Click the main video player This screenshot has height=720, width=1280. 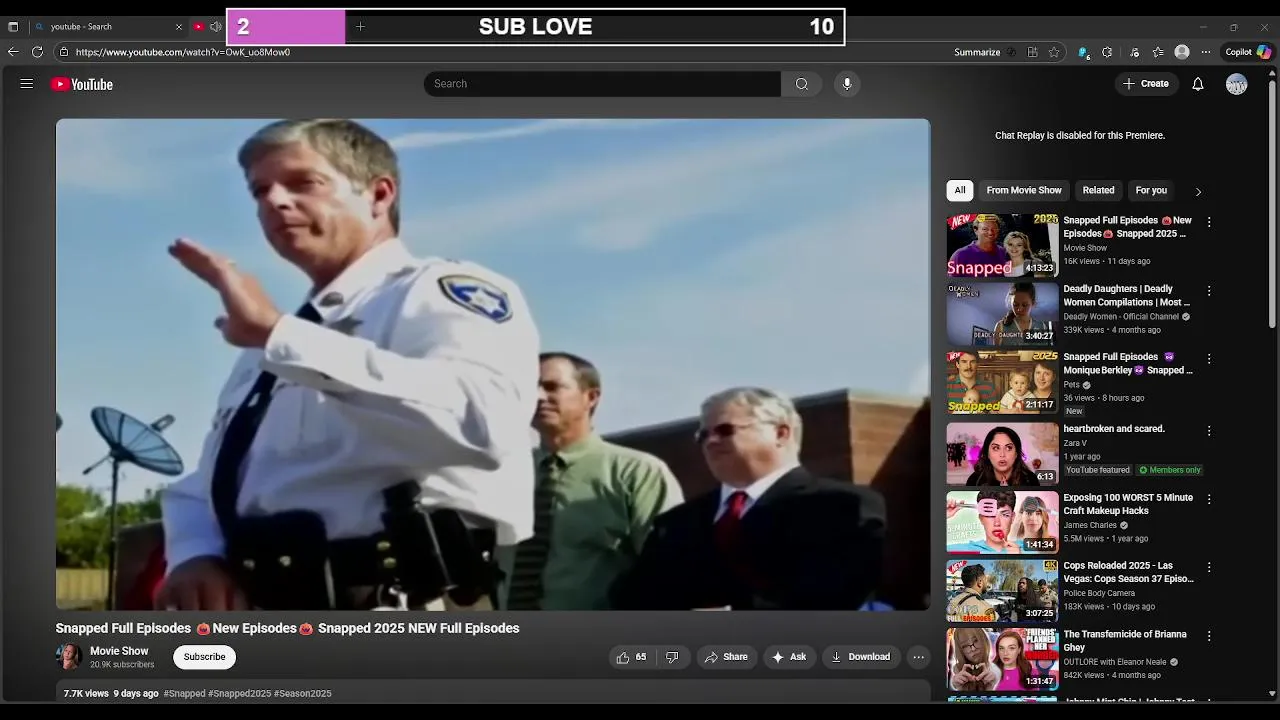click(x=493, y=364)
